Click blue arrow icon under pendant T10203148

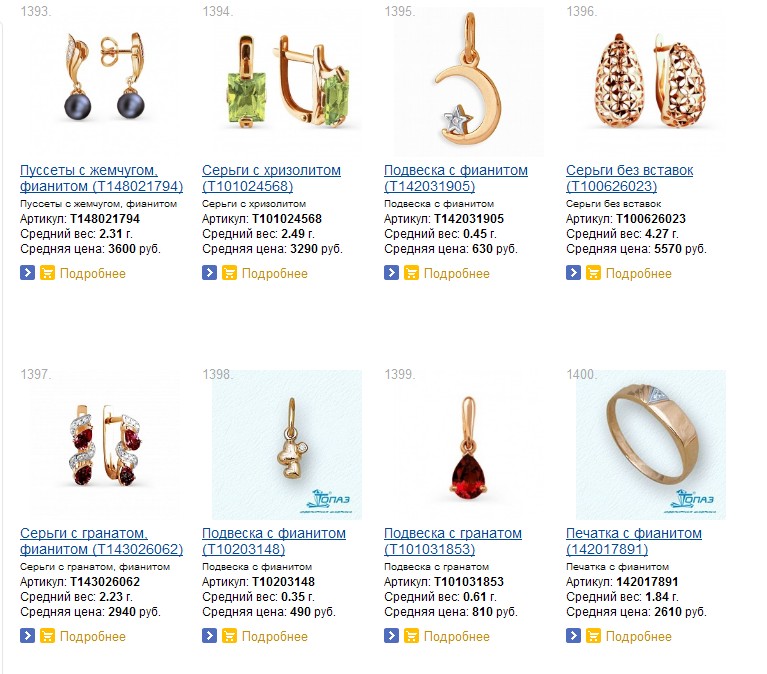click(x=209, y=635)
